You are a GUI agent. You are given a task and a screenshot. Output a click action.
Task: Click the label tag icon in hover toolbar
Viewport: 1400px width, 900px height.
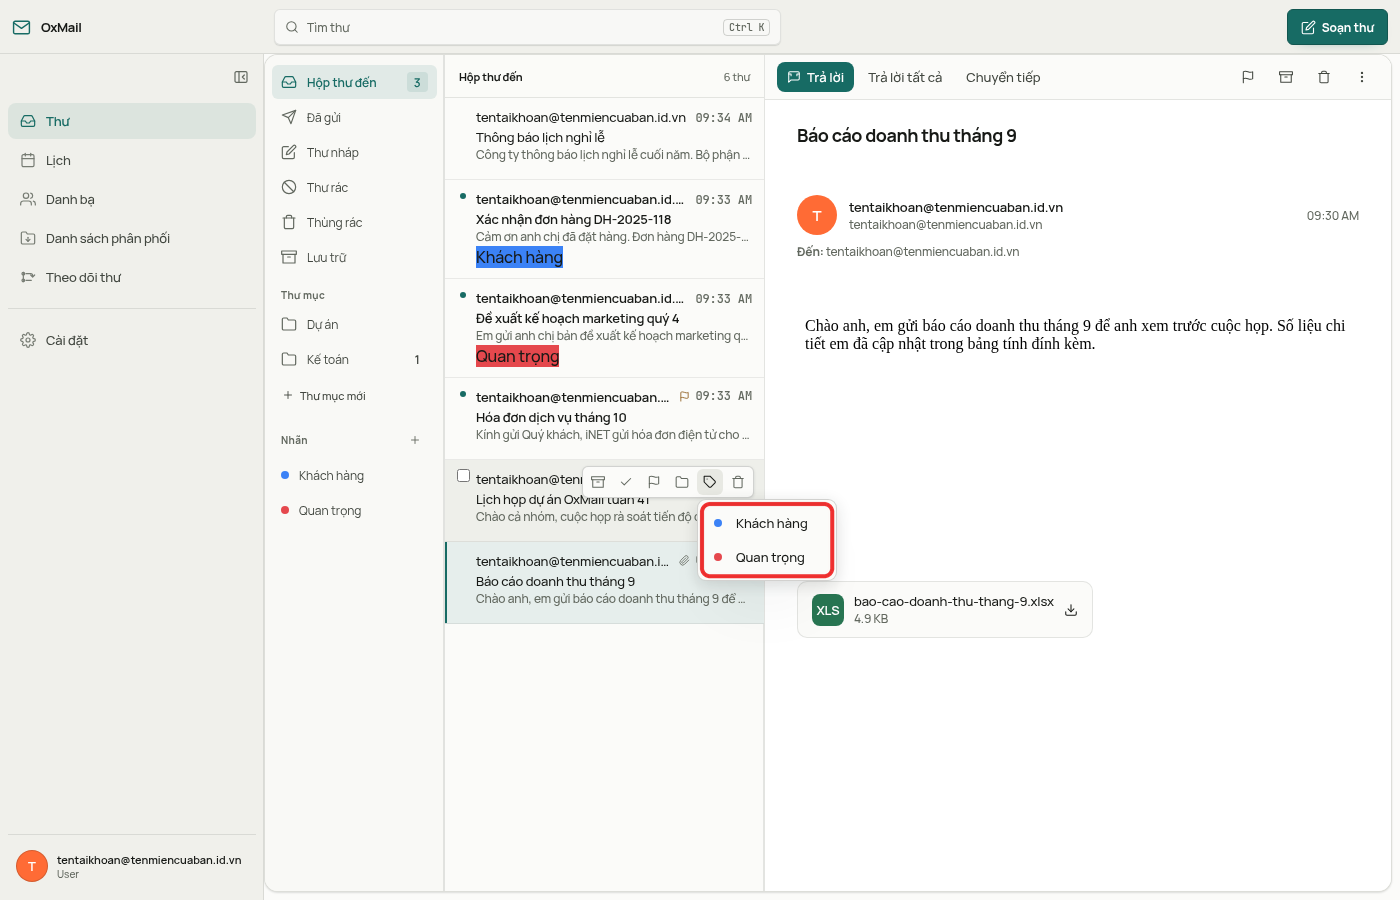(710, 482)
